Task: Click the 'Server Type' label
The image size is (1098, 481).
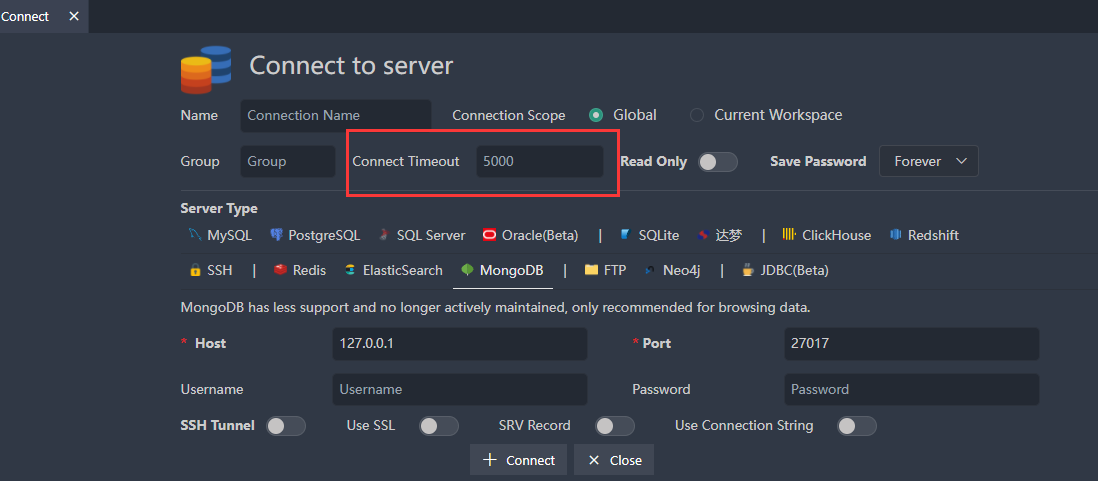Action: 218,209
